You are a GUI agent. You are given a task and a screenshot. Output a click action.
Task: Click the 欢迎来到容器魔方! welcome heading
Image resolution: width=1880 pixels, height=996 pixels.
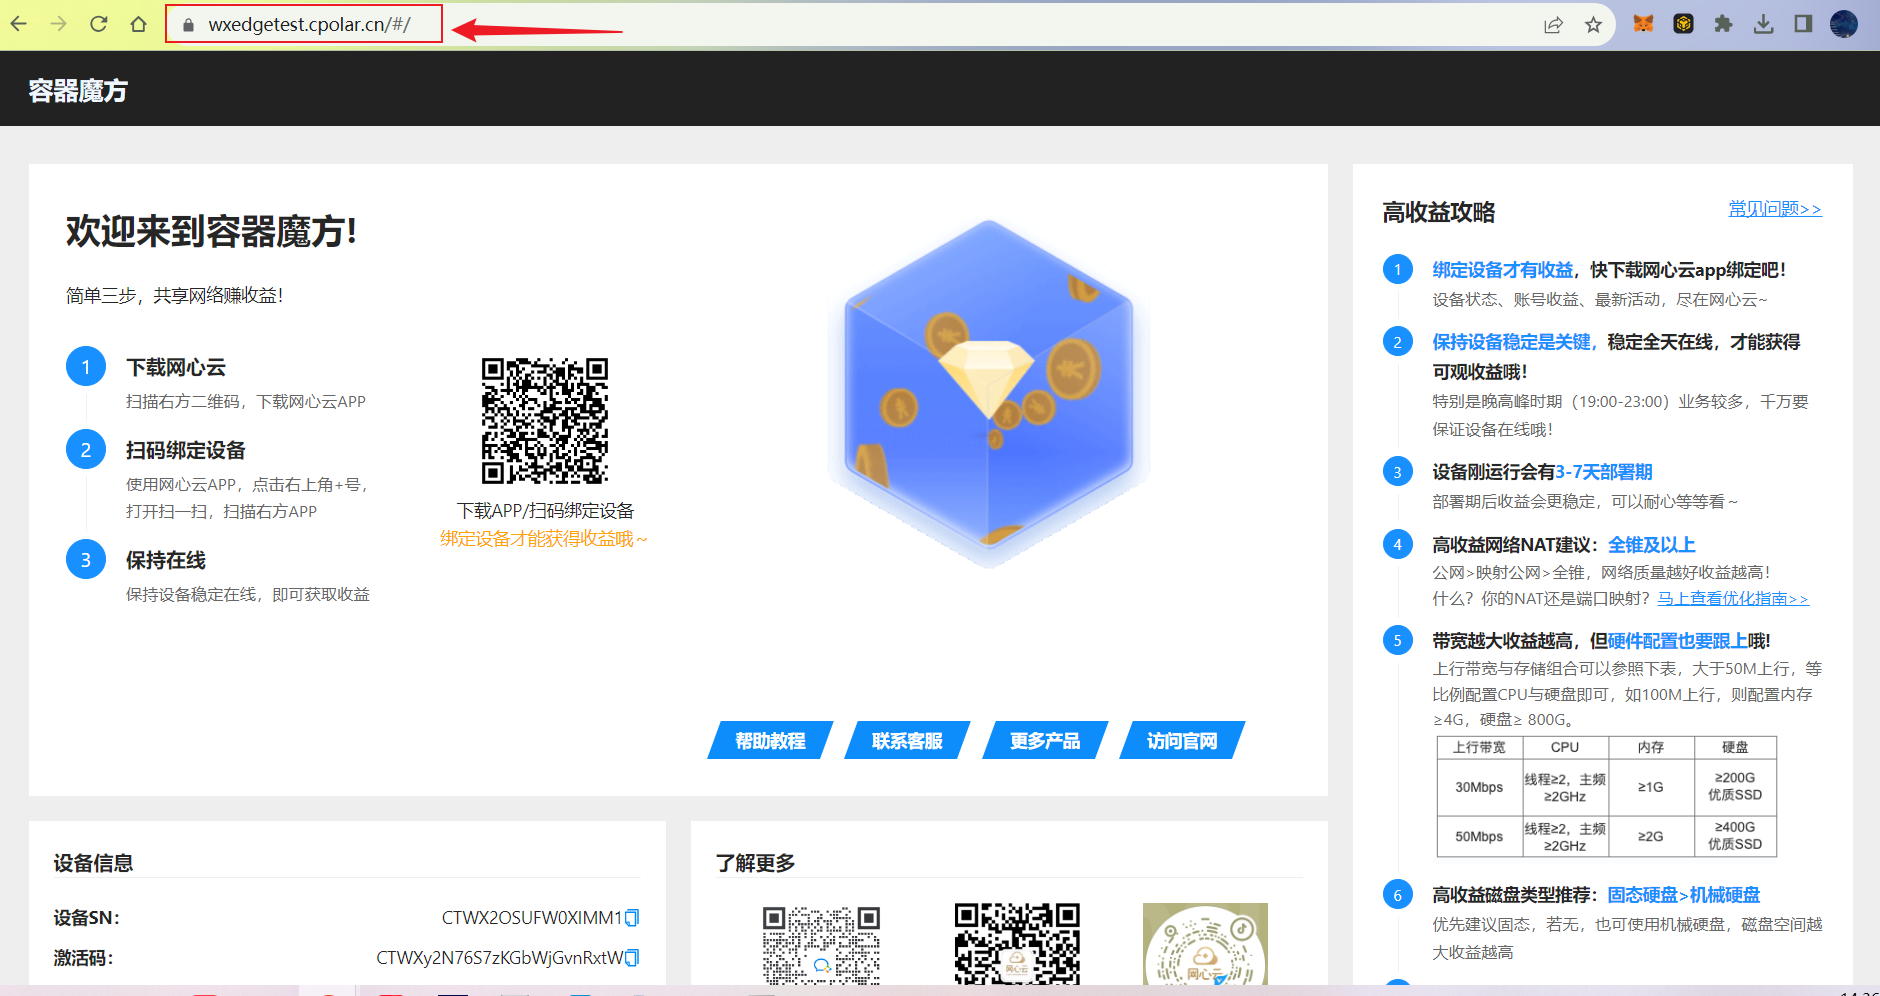point(212,232)
